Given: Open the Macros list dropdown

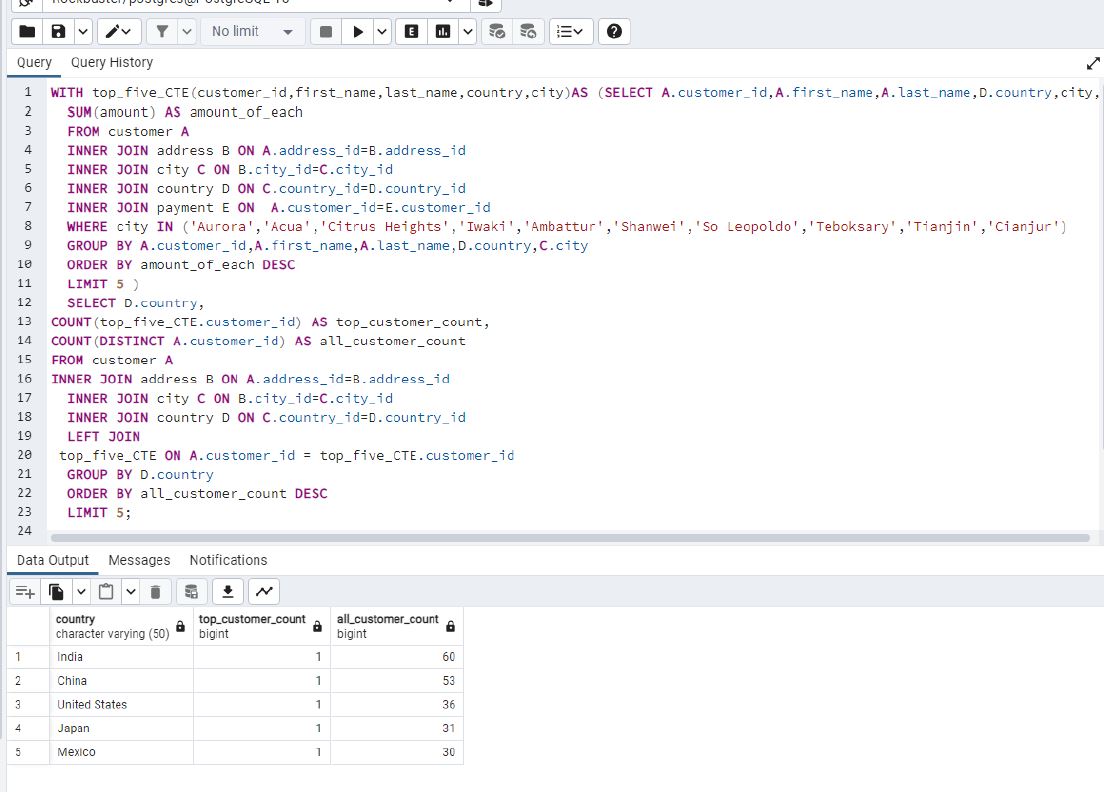Looking at the screenshot, I should [572, 32].
